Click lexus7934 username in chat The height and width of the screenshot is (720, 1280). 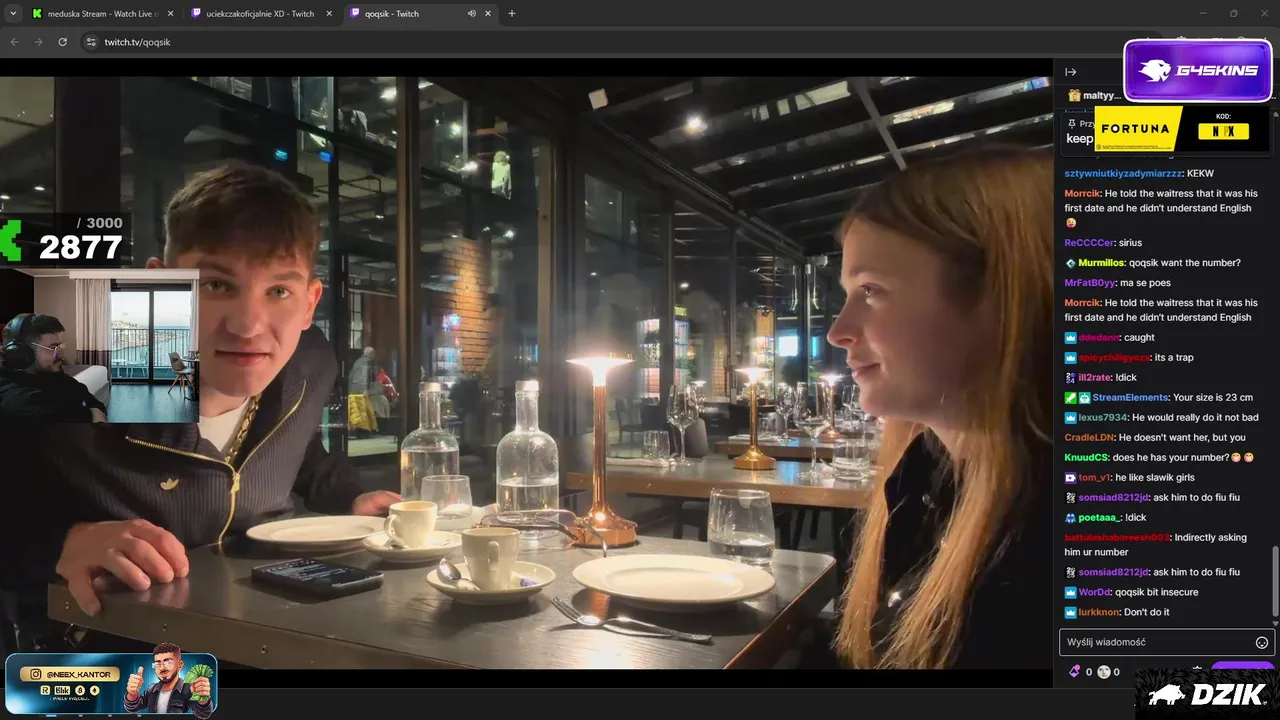[1102, 418]
